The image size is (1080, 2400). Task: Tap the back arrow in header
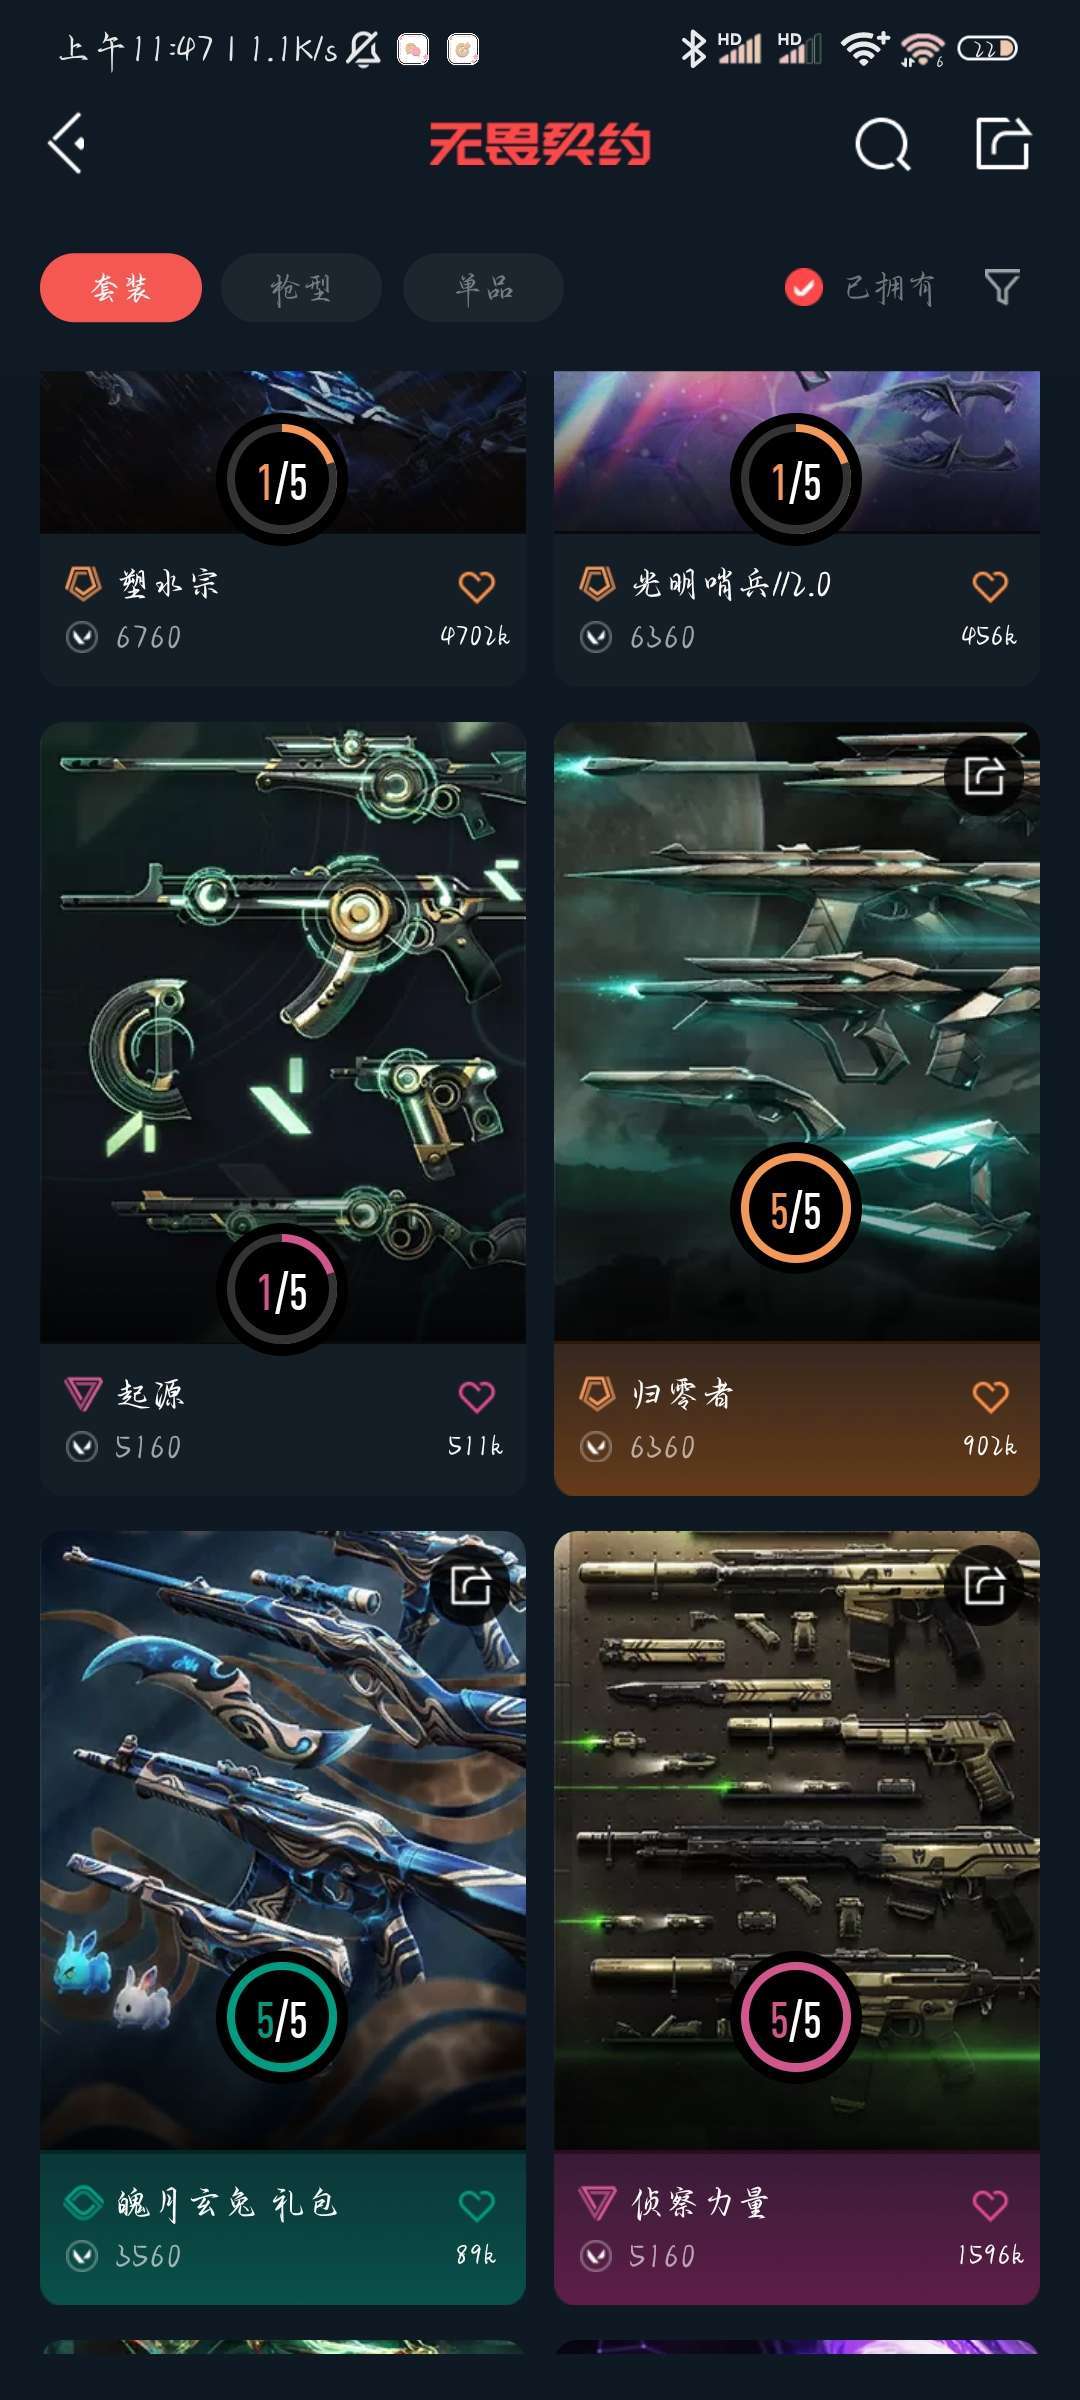click(x=67, y=144)
